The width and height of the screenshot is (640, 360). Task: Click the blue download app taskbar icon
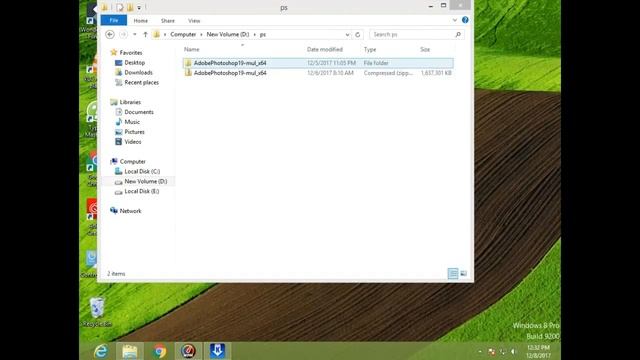click(x=217, y=351)
